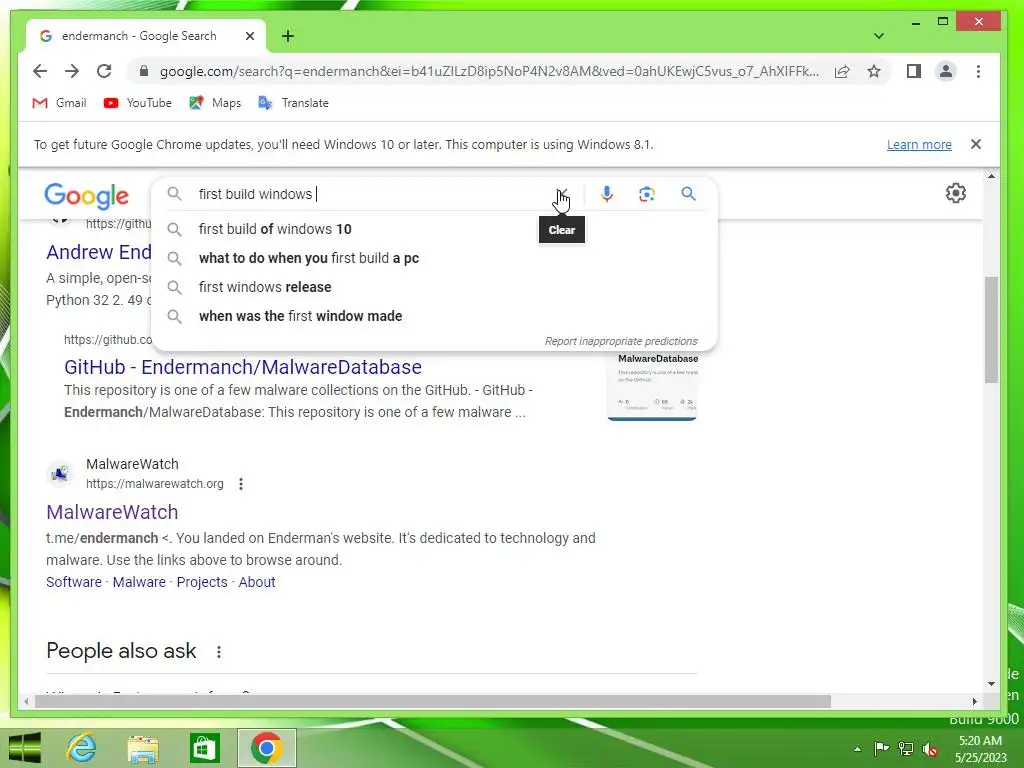Open the taskbar clock showing 5:20 AM
The width and height of the screenshot is (1024, 768).
(x=981, y=749)
